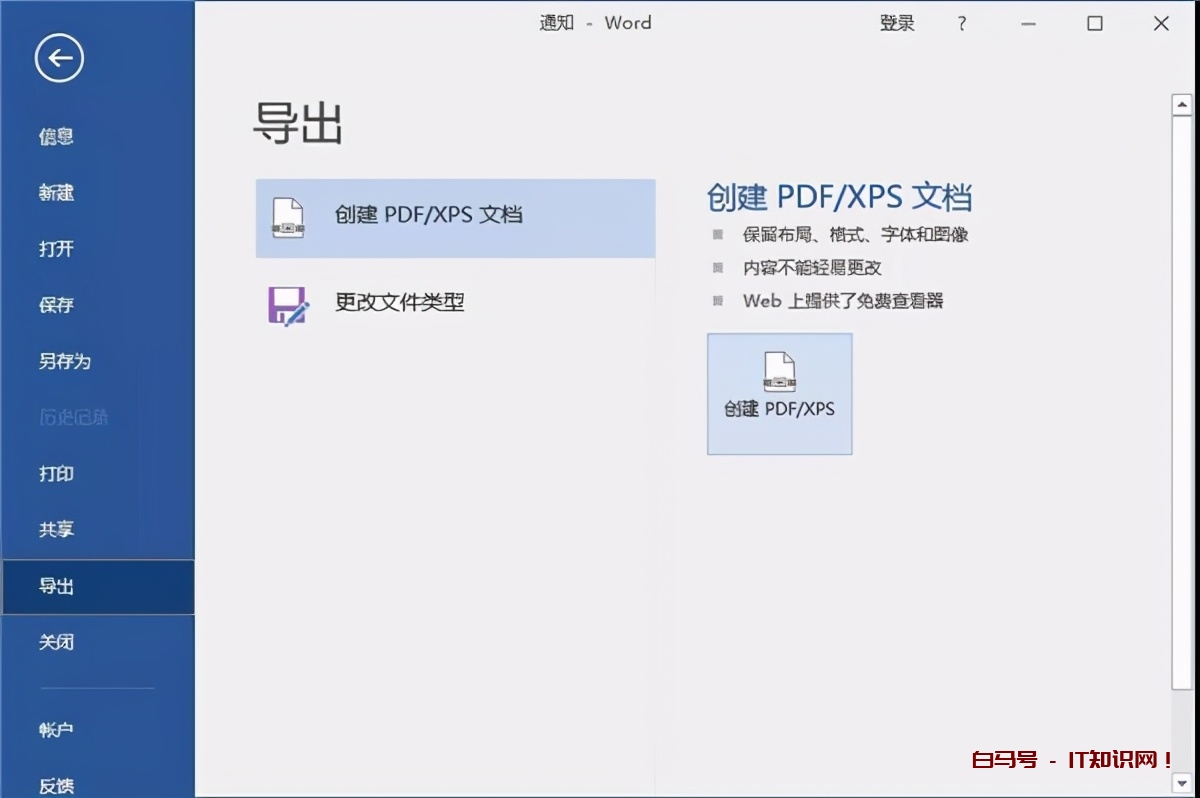The width and height of the screenshot is (1200, 798).
Task: Click 登录 to sign into Office
Action: [x=897, y=22]
